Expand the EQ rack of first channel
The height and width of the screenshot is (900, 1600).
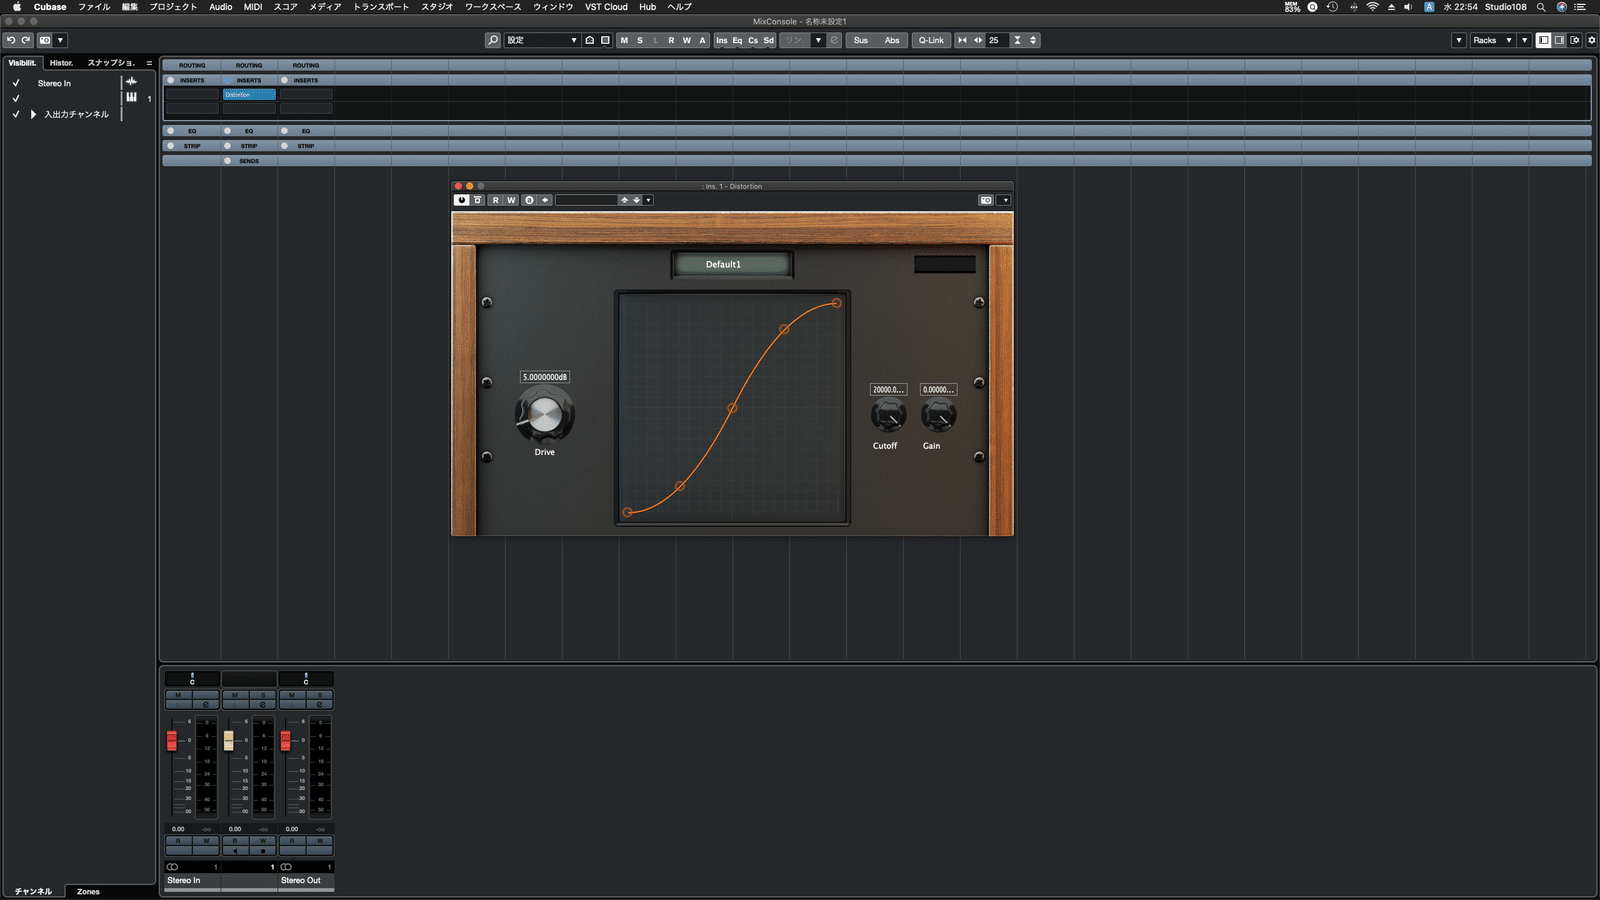tap(192, 130)
